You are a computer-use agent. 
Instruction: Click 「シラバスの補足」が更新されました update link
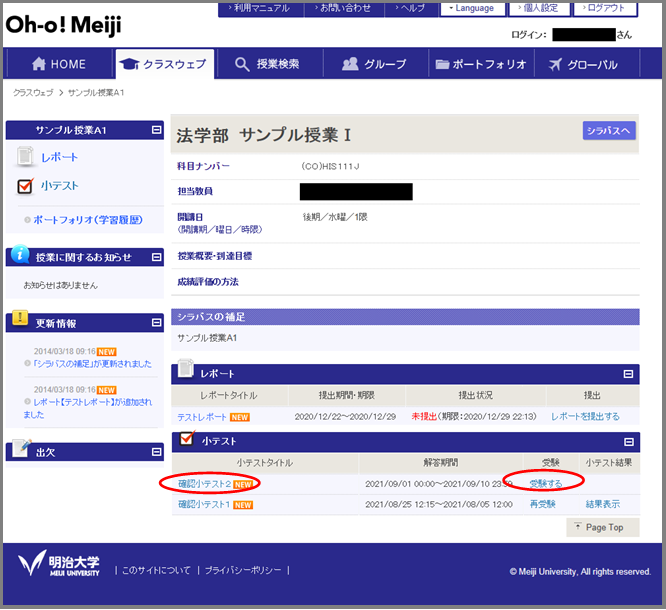pos(92,364)
